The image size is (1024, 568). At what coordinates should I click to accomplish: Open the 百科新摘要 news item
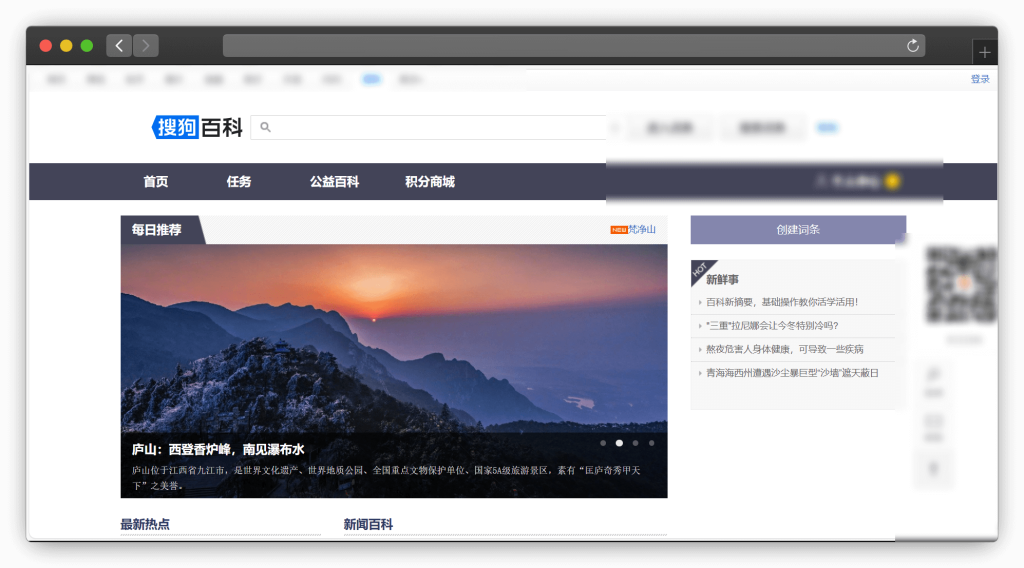[782, 302]
